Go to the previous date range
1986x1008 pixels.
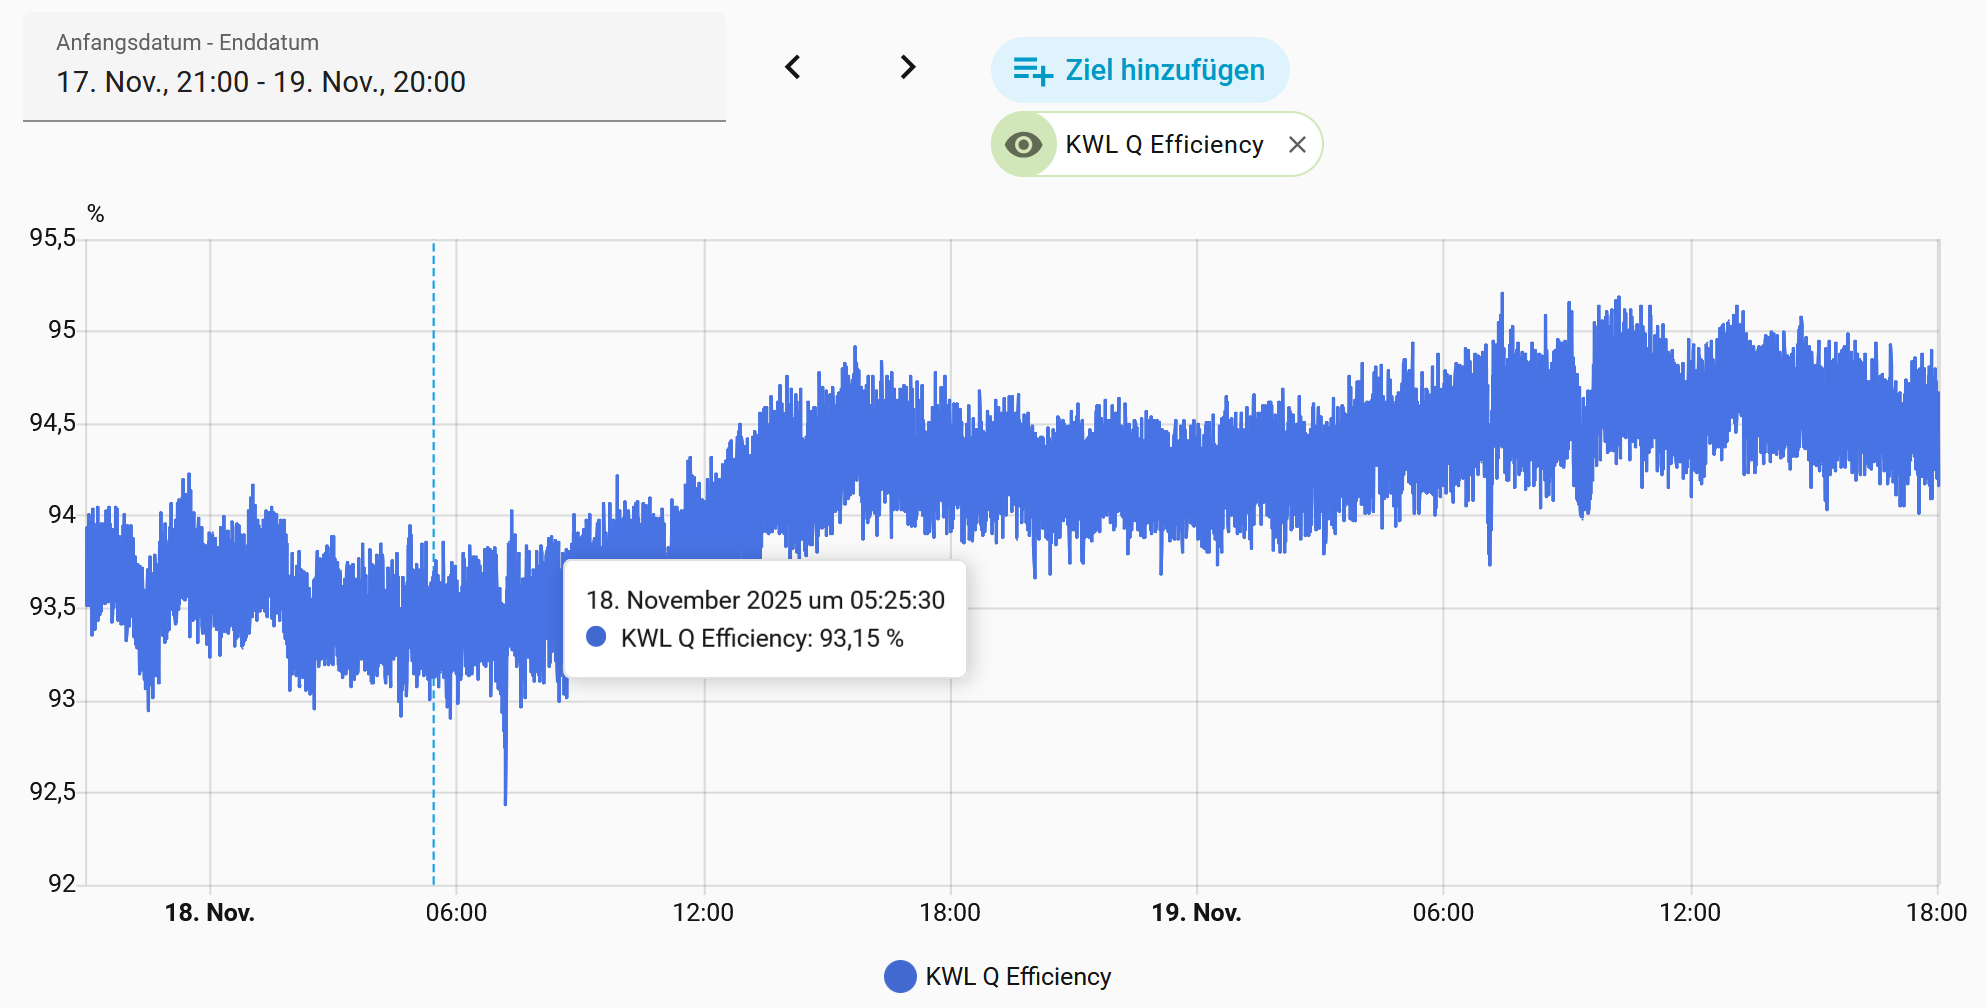click(x=793, y=67)
